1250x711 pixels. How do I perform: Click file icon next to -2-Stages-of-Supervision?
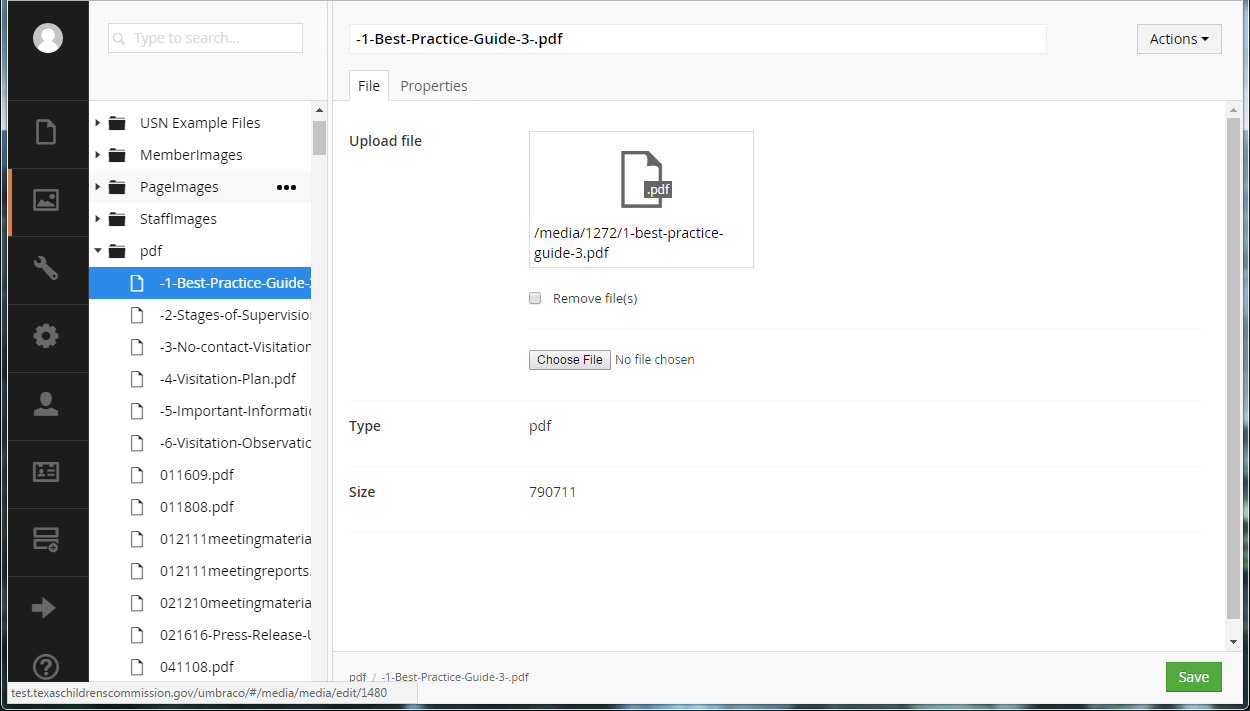click(x=138, y=315)
